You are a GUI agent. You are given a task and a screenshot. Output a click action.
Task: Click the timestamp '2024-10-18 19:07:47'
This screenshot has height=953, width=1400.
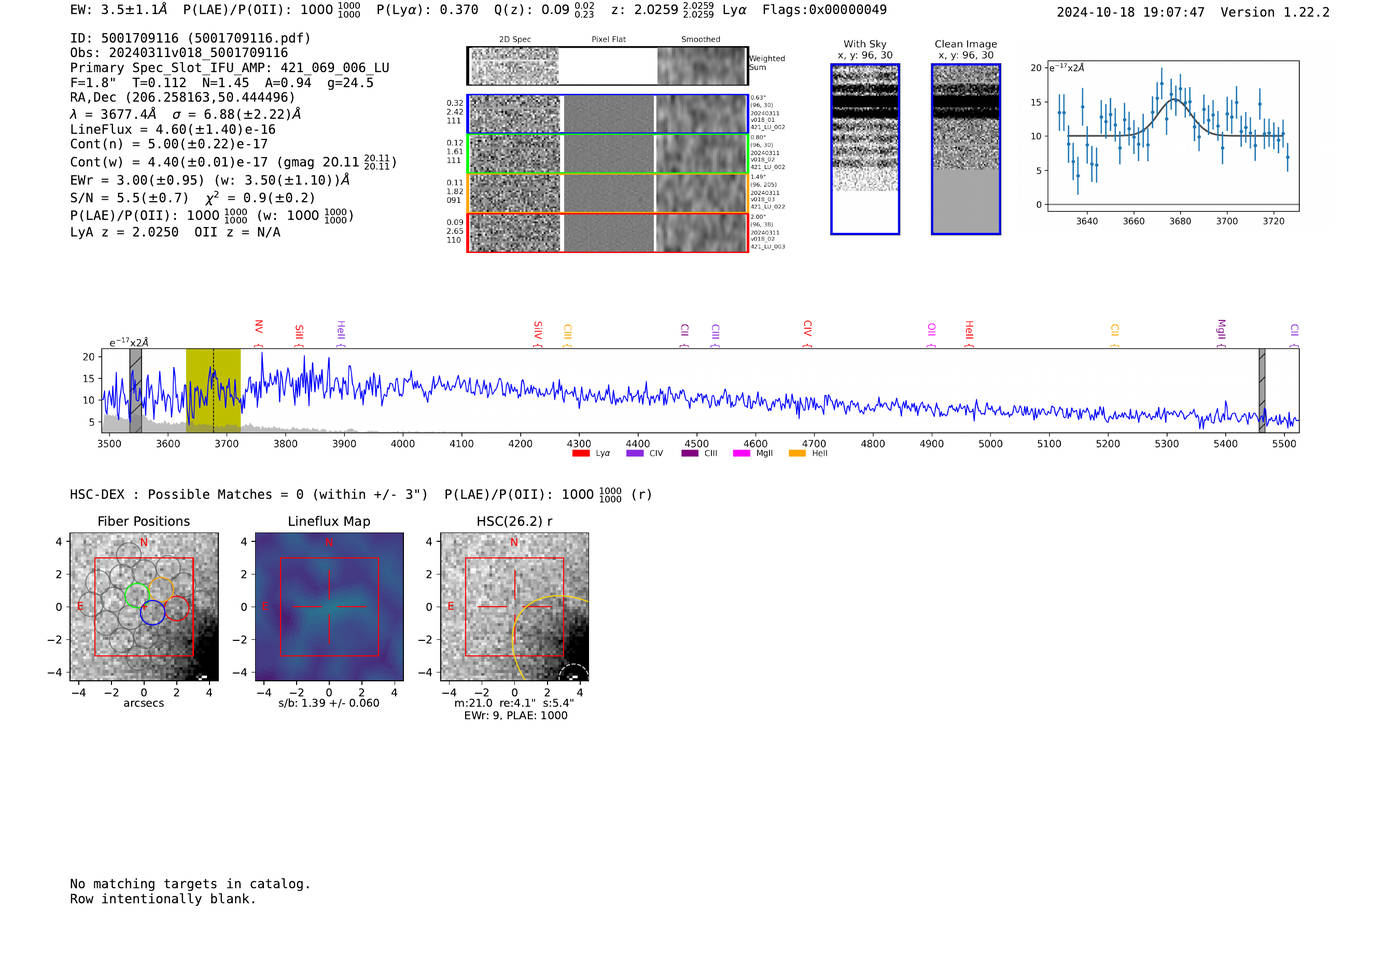tap(1130, 13)
